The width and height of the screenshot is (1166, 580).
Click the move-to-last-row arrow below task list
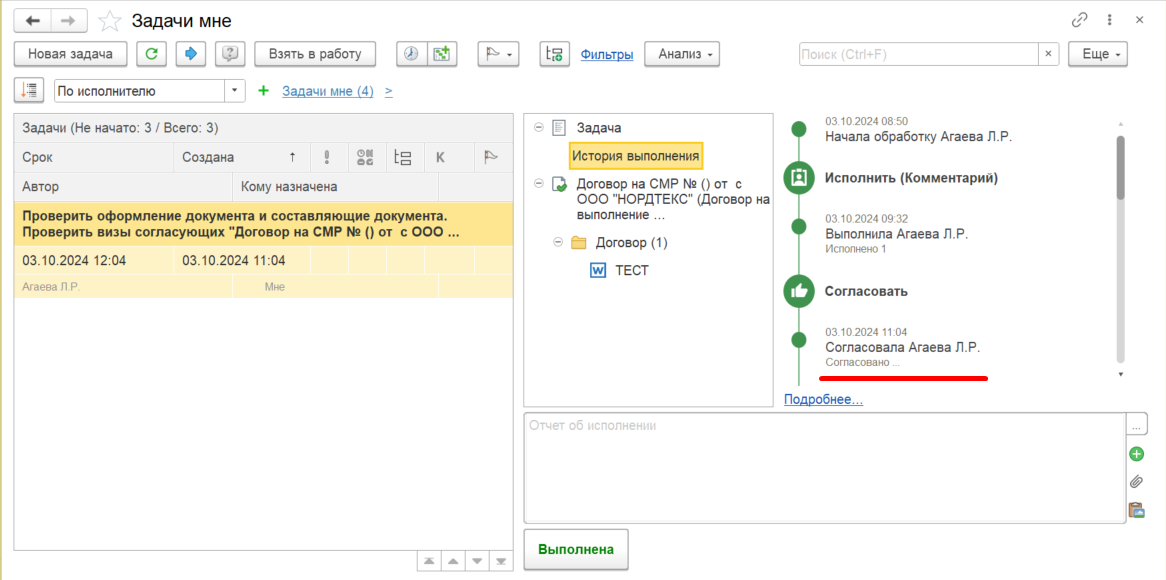point(502,561)
